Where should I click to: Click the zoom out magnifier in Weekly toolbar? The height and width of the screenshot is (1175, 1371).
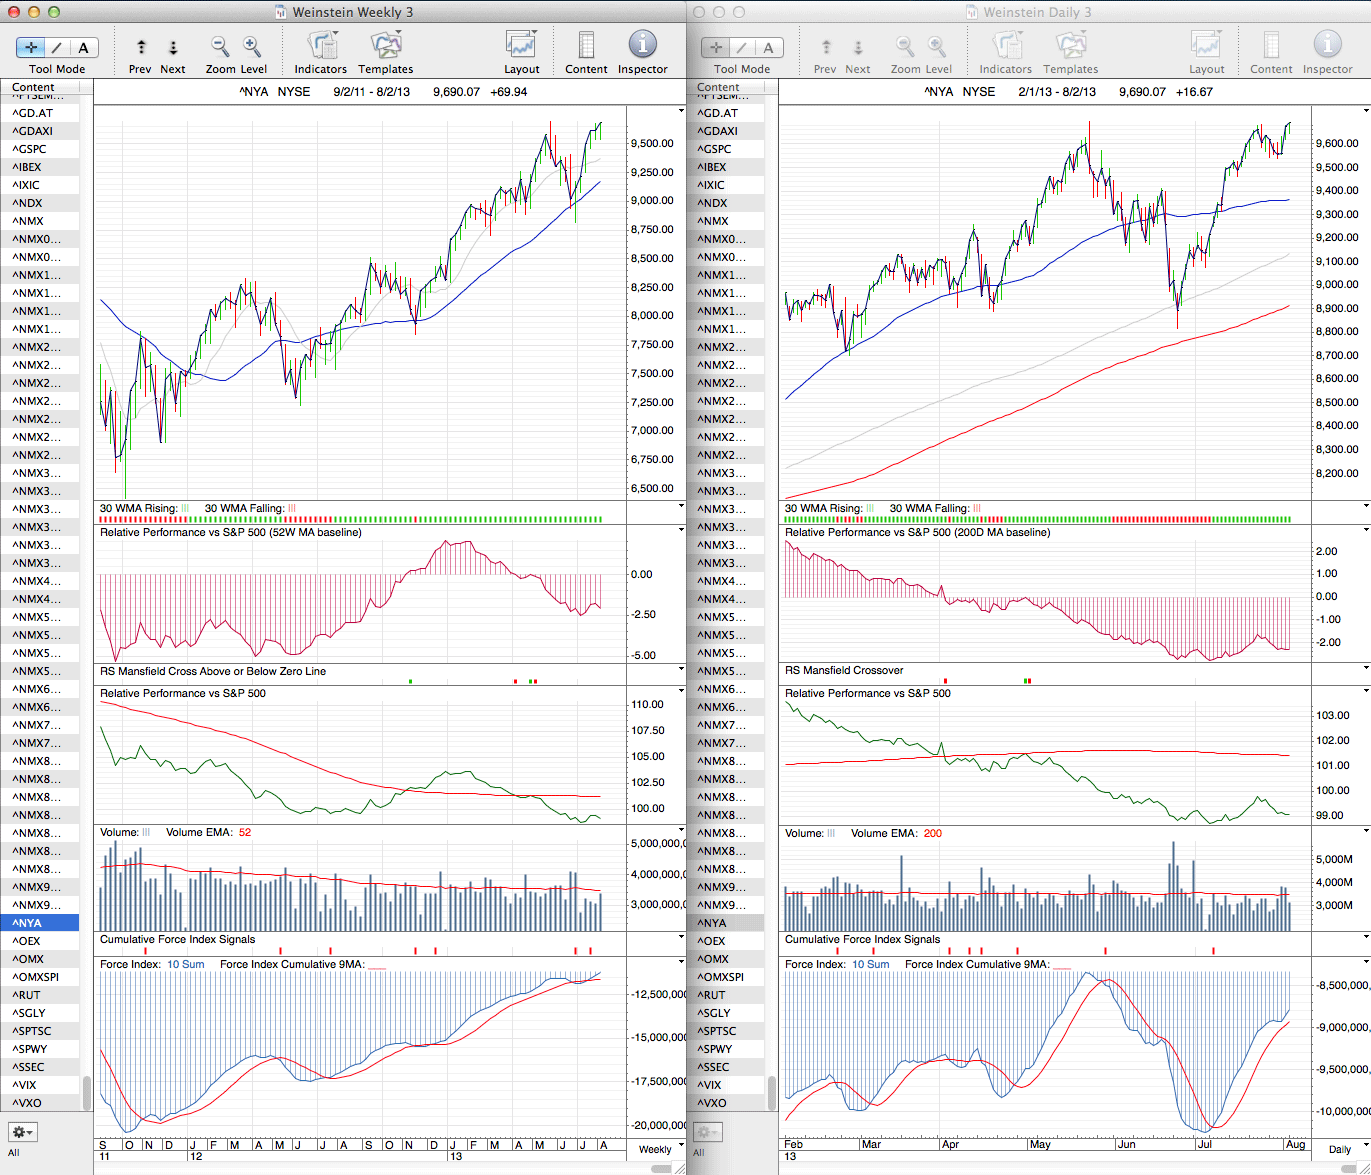pos(220,47)
